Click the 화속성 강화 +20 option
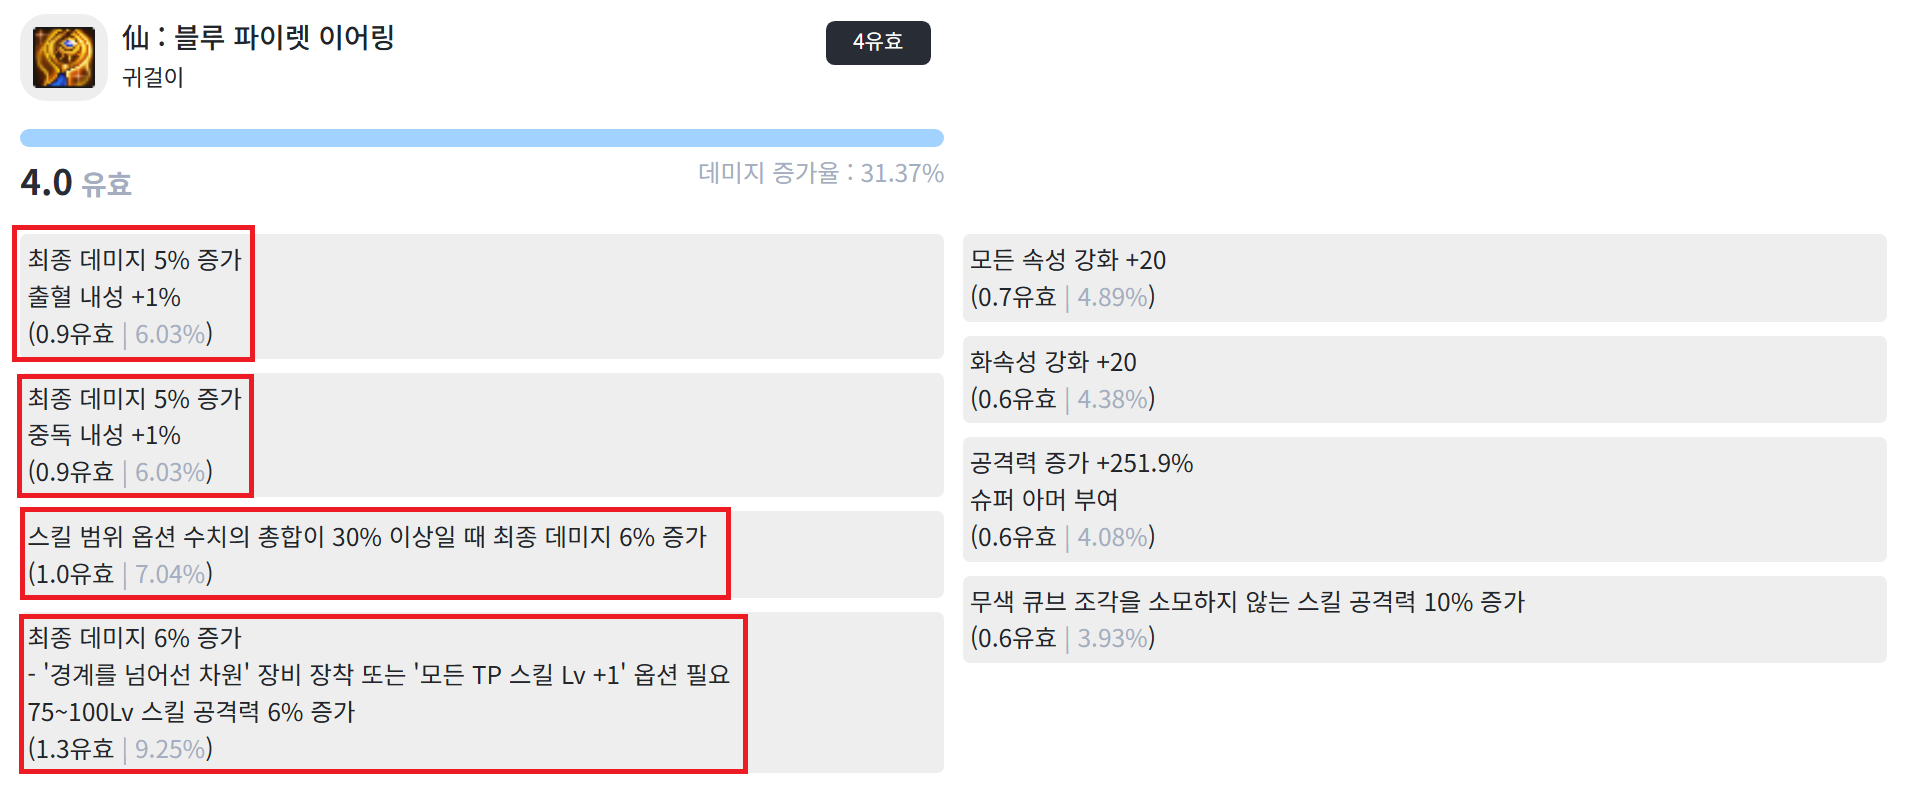 (x=1424, y=380)
